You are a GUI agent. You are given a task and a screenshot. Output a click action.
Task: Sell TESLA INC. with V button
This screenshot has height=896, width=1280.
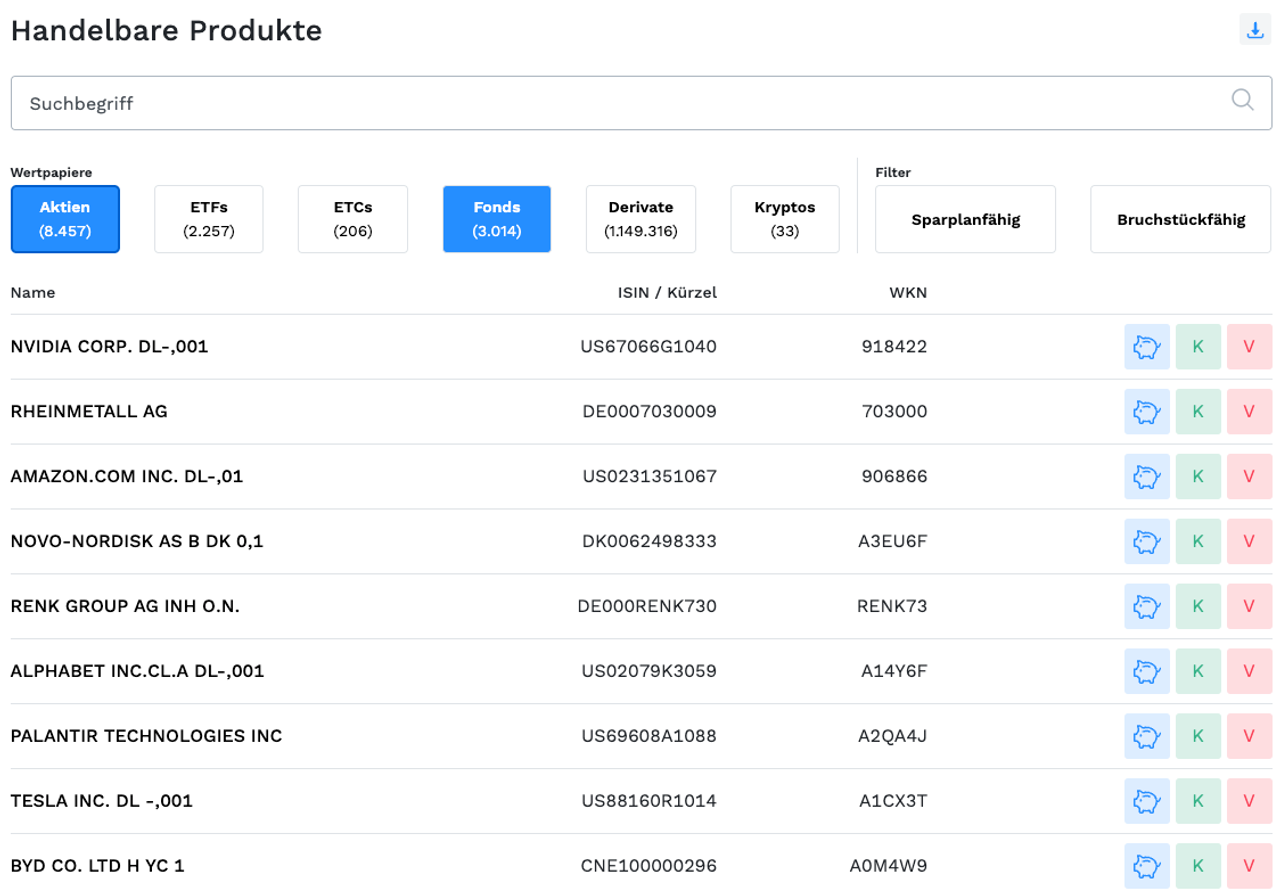pos(1249,801)
